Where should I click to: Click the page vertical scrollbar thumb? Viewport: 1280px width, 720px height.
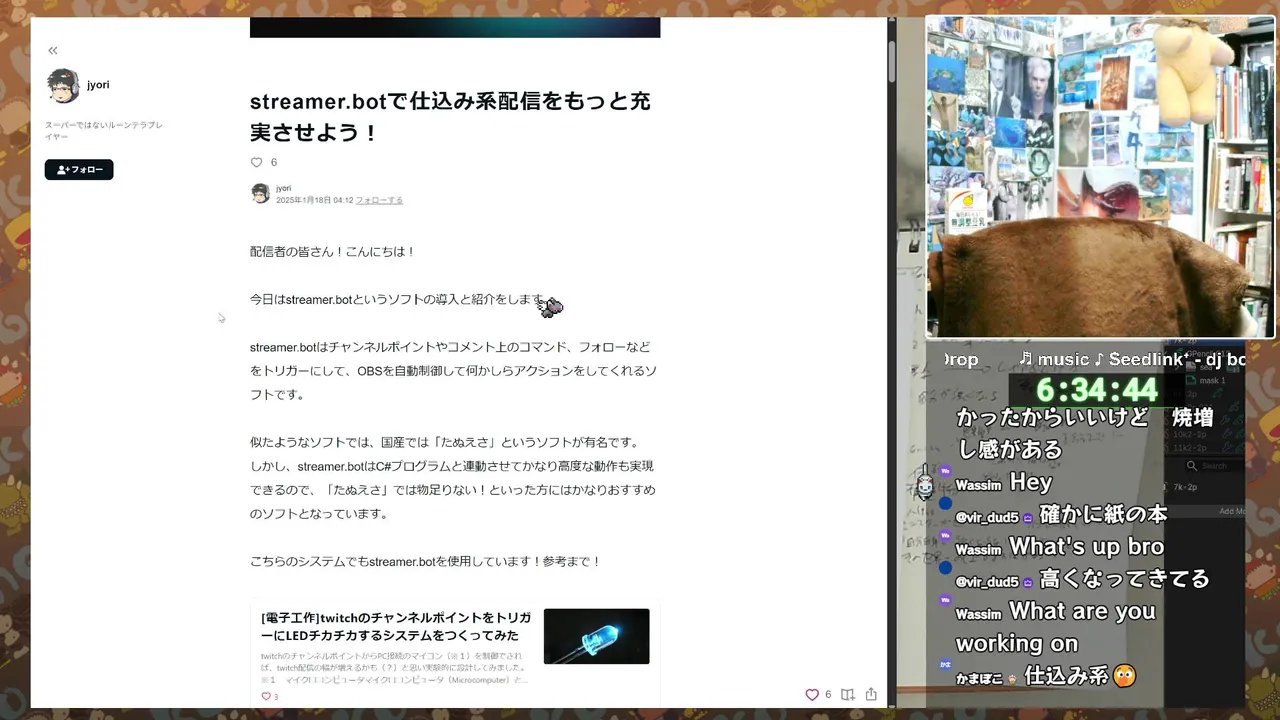(891, 62)
